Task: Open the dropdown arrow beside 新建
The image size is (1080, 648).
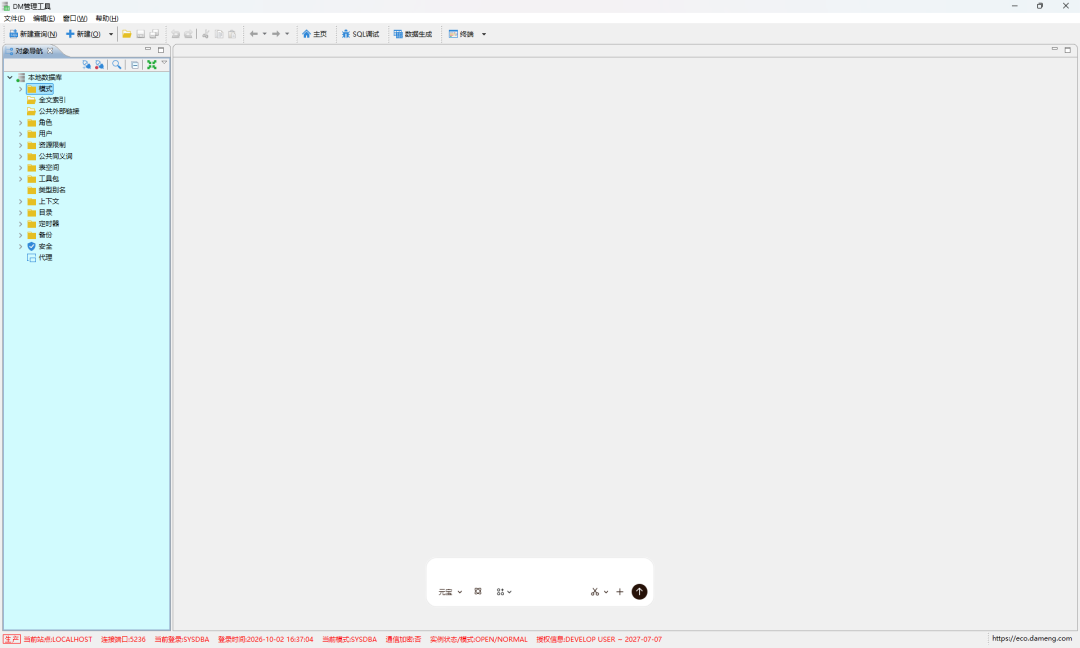Action: (111, 34)
